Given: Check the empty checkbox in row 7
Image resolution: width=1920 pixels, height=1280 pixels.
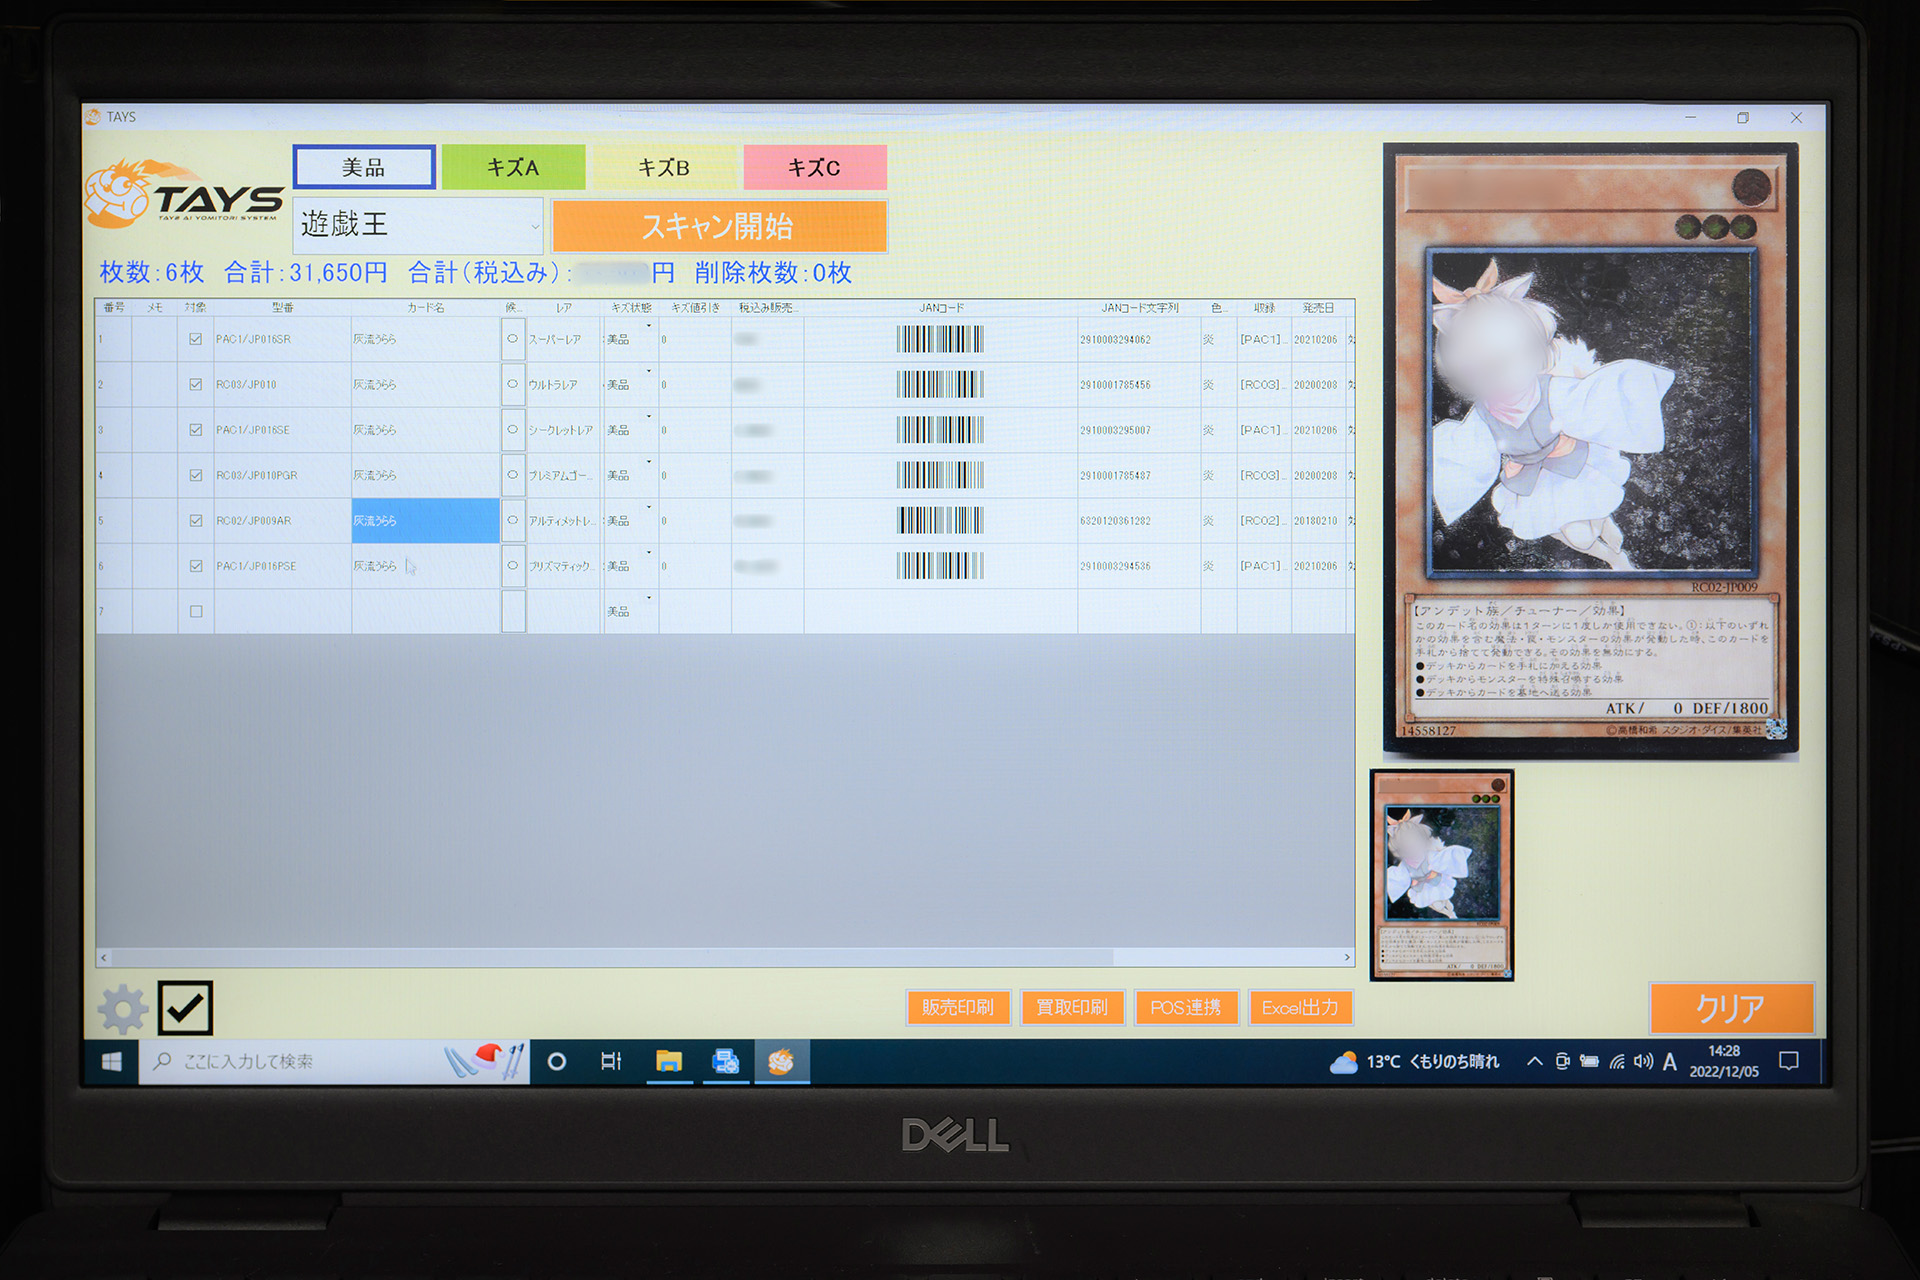Looking at the screenshot, I should [195, 611].
